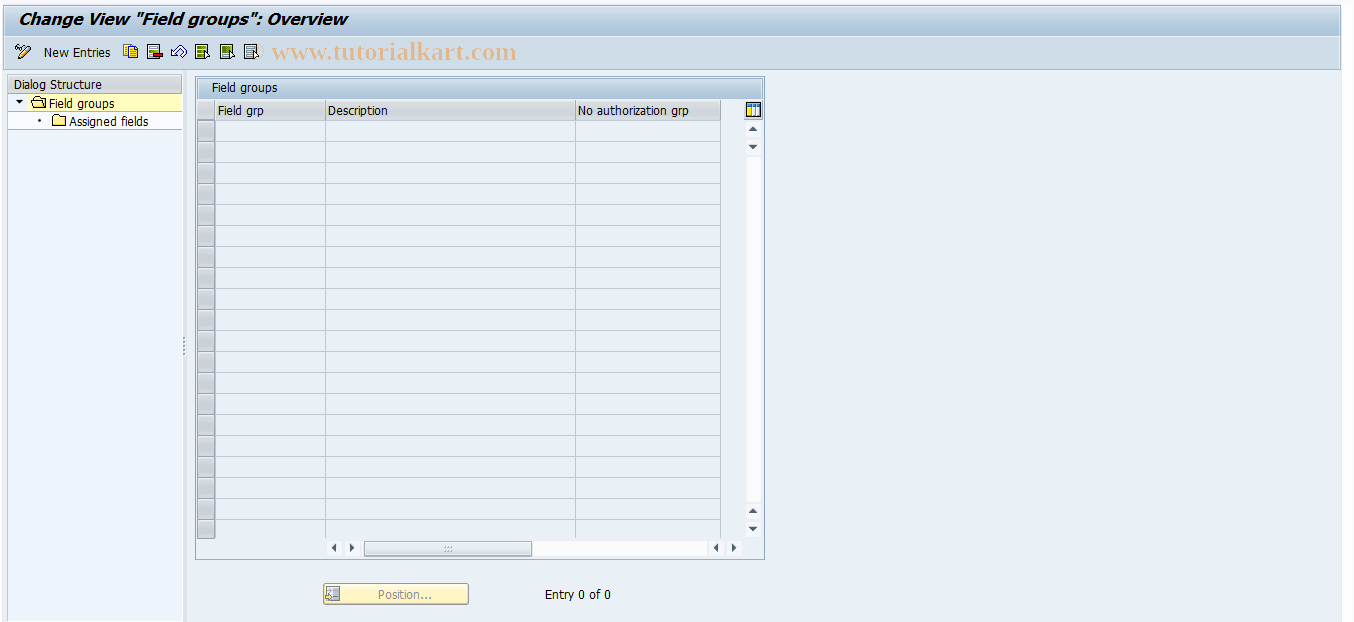Click the New Entries button
The image size is (1354, 622).
(x=77, y=52)
